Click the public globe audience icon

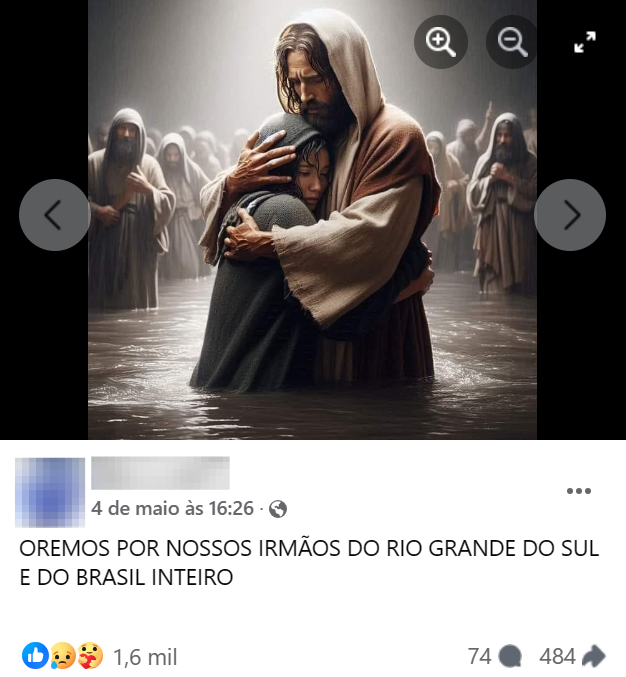(x=278, y=509)
